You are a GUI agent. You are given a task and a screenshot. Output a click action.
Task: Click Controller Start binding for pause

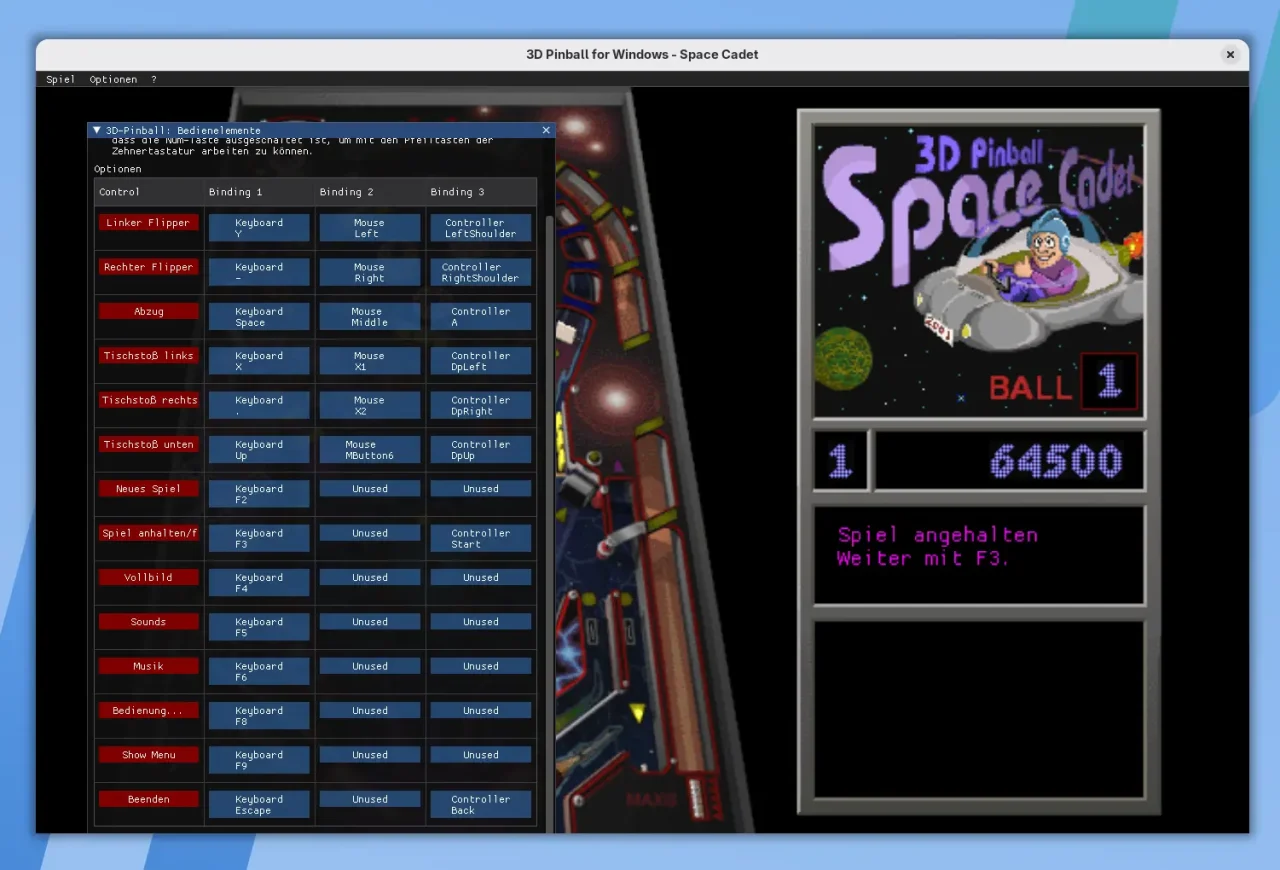coord(480,539)
